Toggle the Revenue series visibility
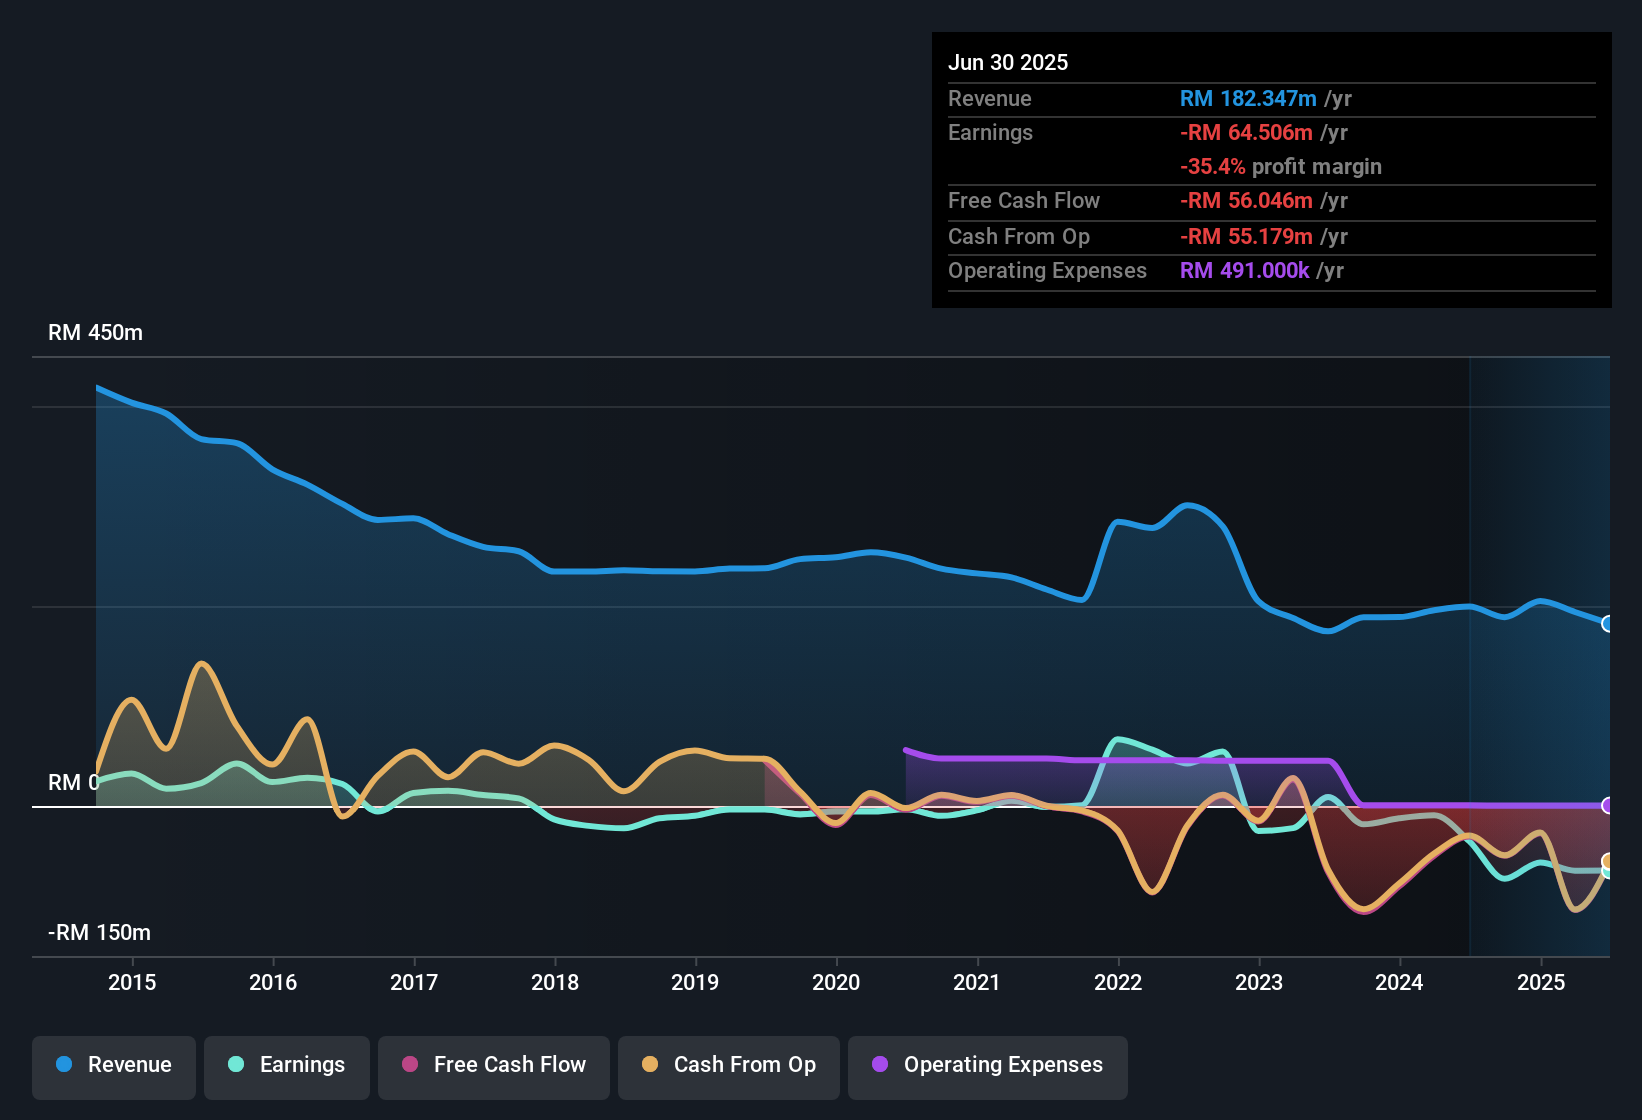This screenshot has height=1120, width=1642. click(x=113, y=1065)
